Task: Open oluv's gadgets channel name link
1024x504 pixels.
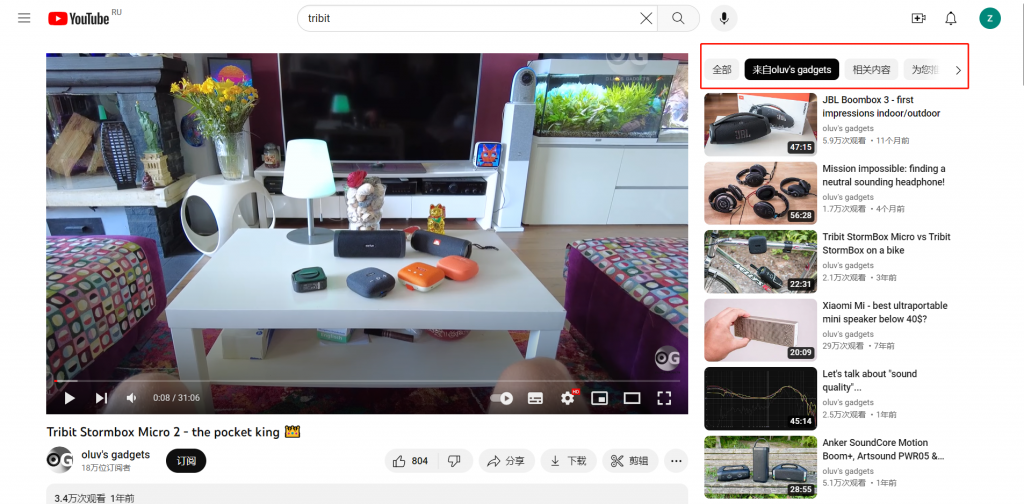Action: click(x=116, y=454)
